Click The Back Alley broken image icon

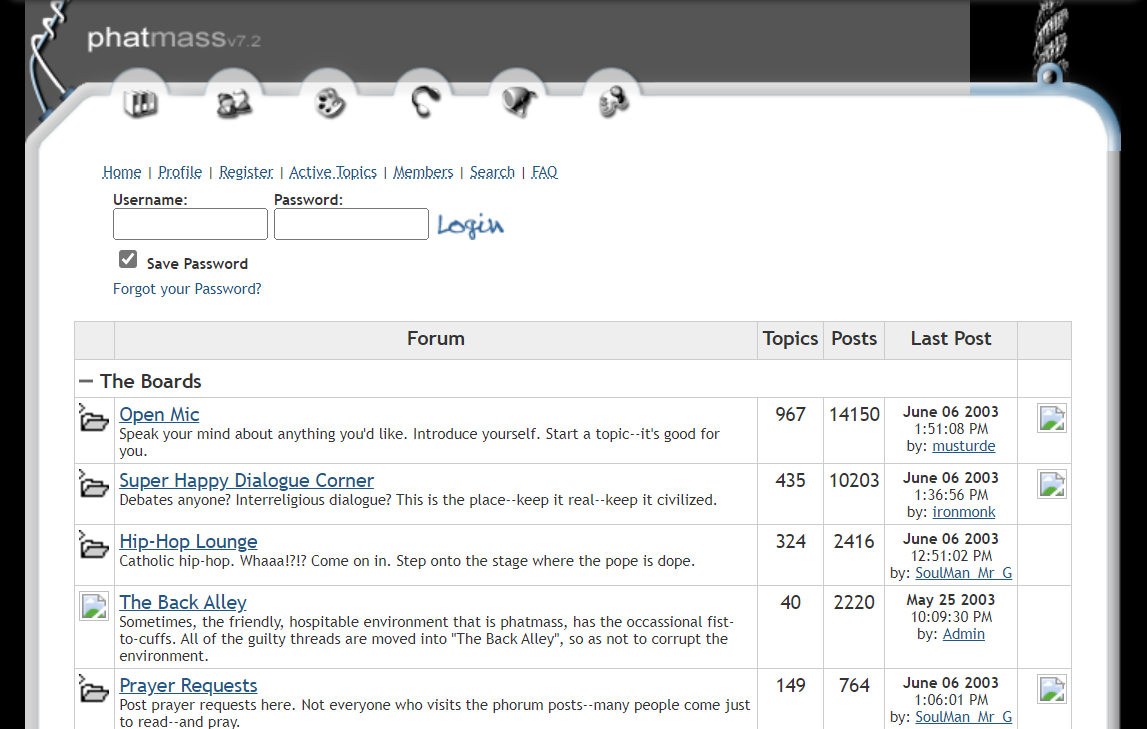94,605
